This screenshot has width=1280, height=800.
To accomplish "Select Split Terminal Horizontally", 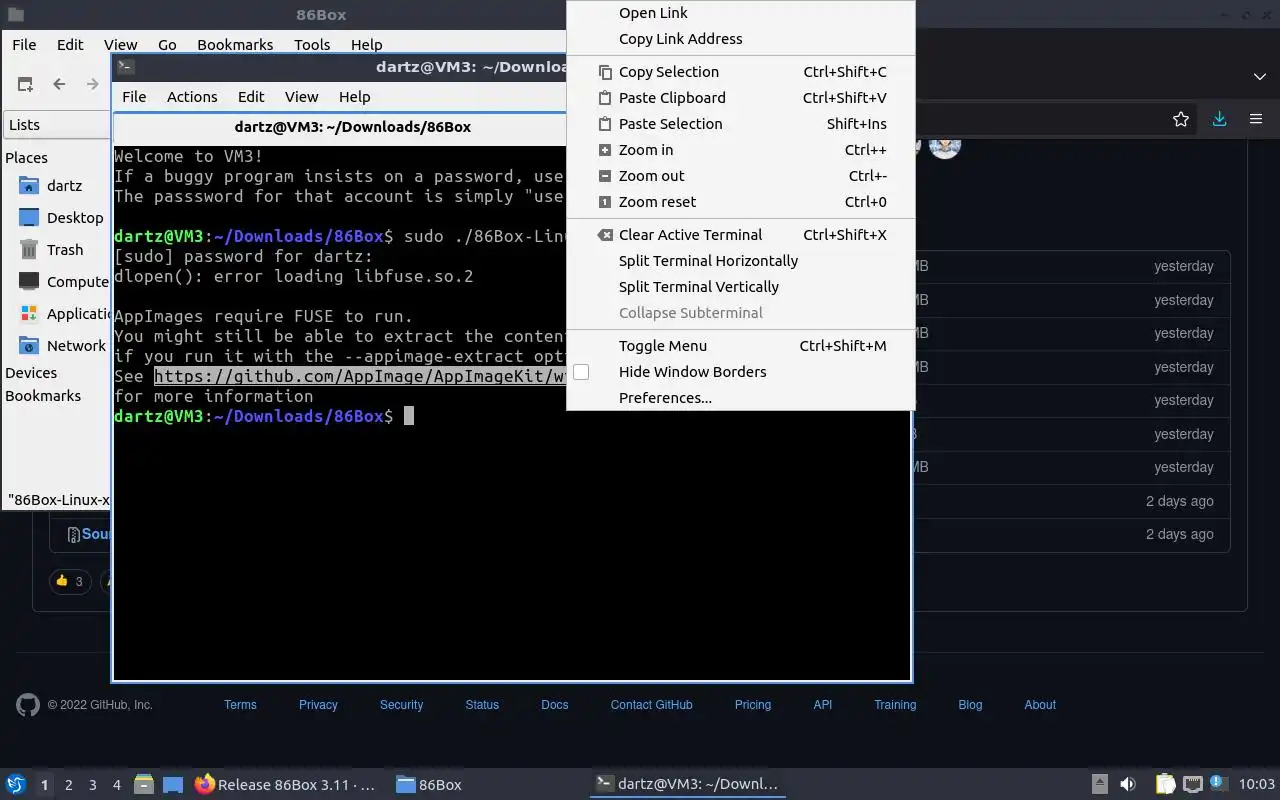I will [x=740, y=261].
